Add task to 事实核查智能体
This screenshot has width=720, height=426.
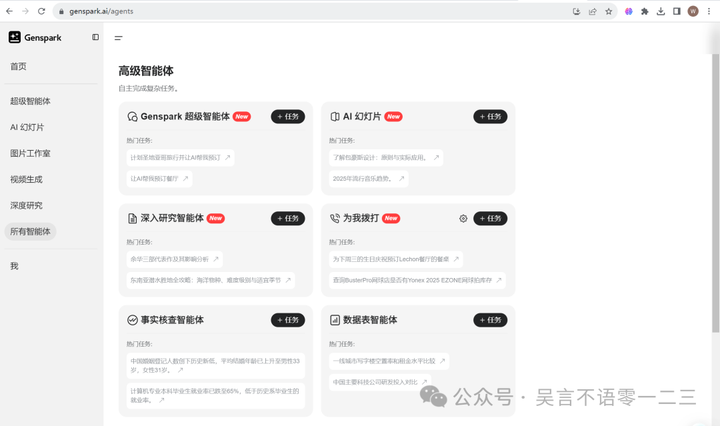[288, 320]
